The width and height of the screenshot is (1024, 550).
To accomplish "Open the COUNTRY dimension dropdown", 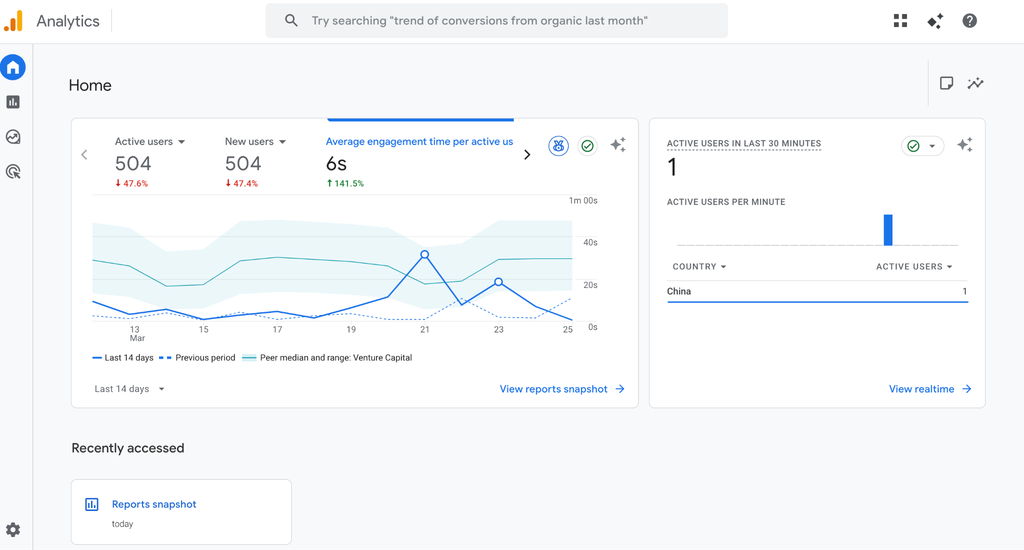I will point(699,267).
